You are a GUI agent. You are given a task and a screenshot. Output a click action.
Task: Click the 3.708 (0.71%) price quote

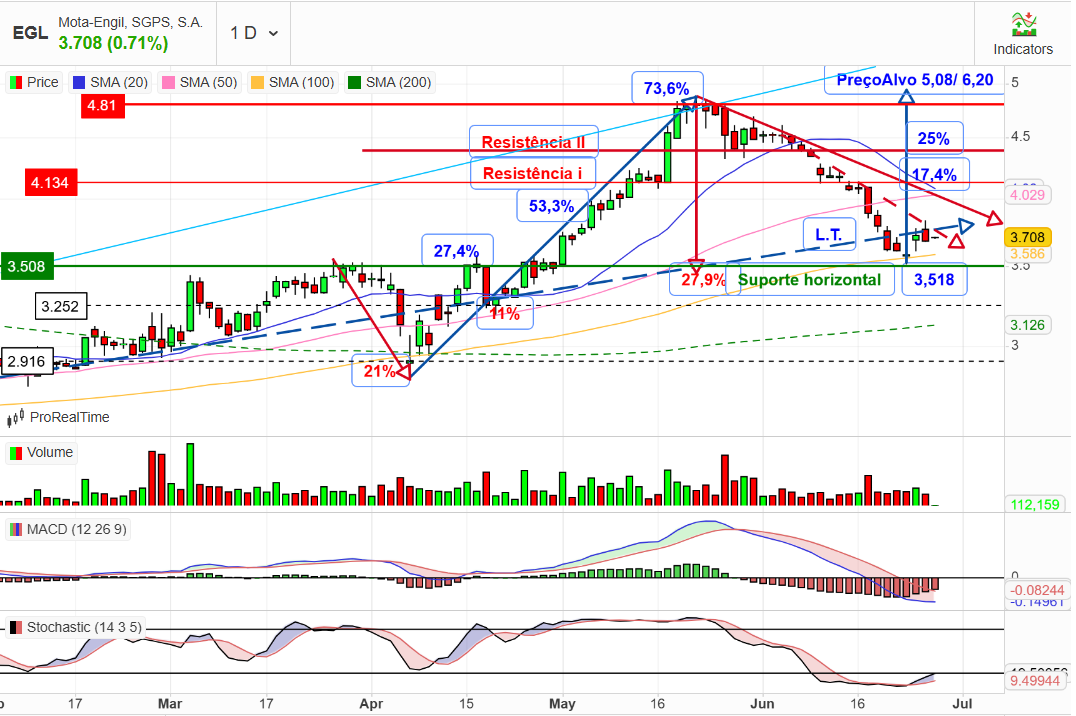coord(113,43)
